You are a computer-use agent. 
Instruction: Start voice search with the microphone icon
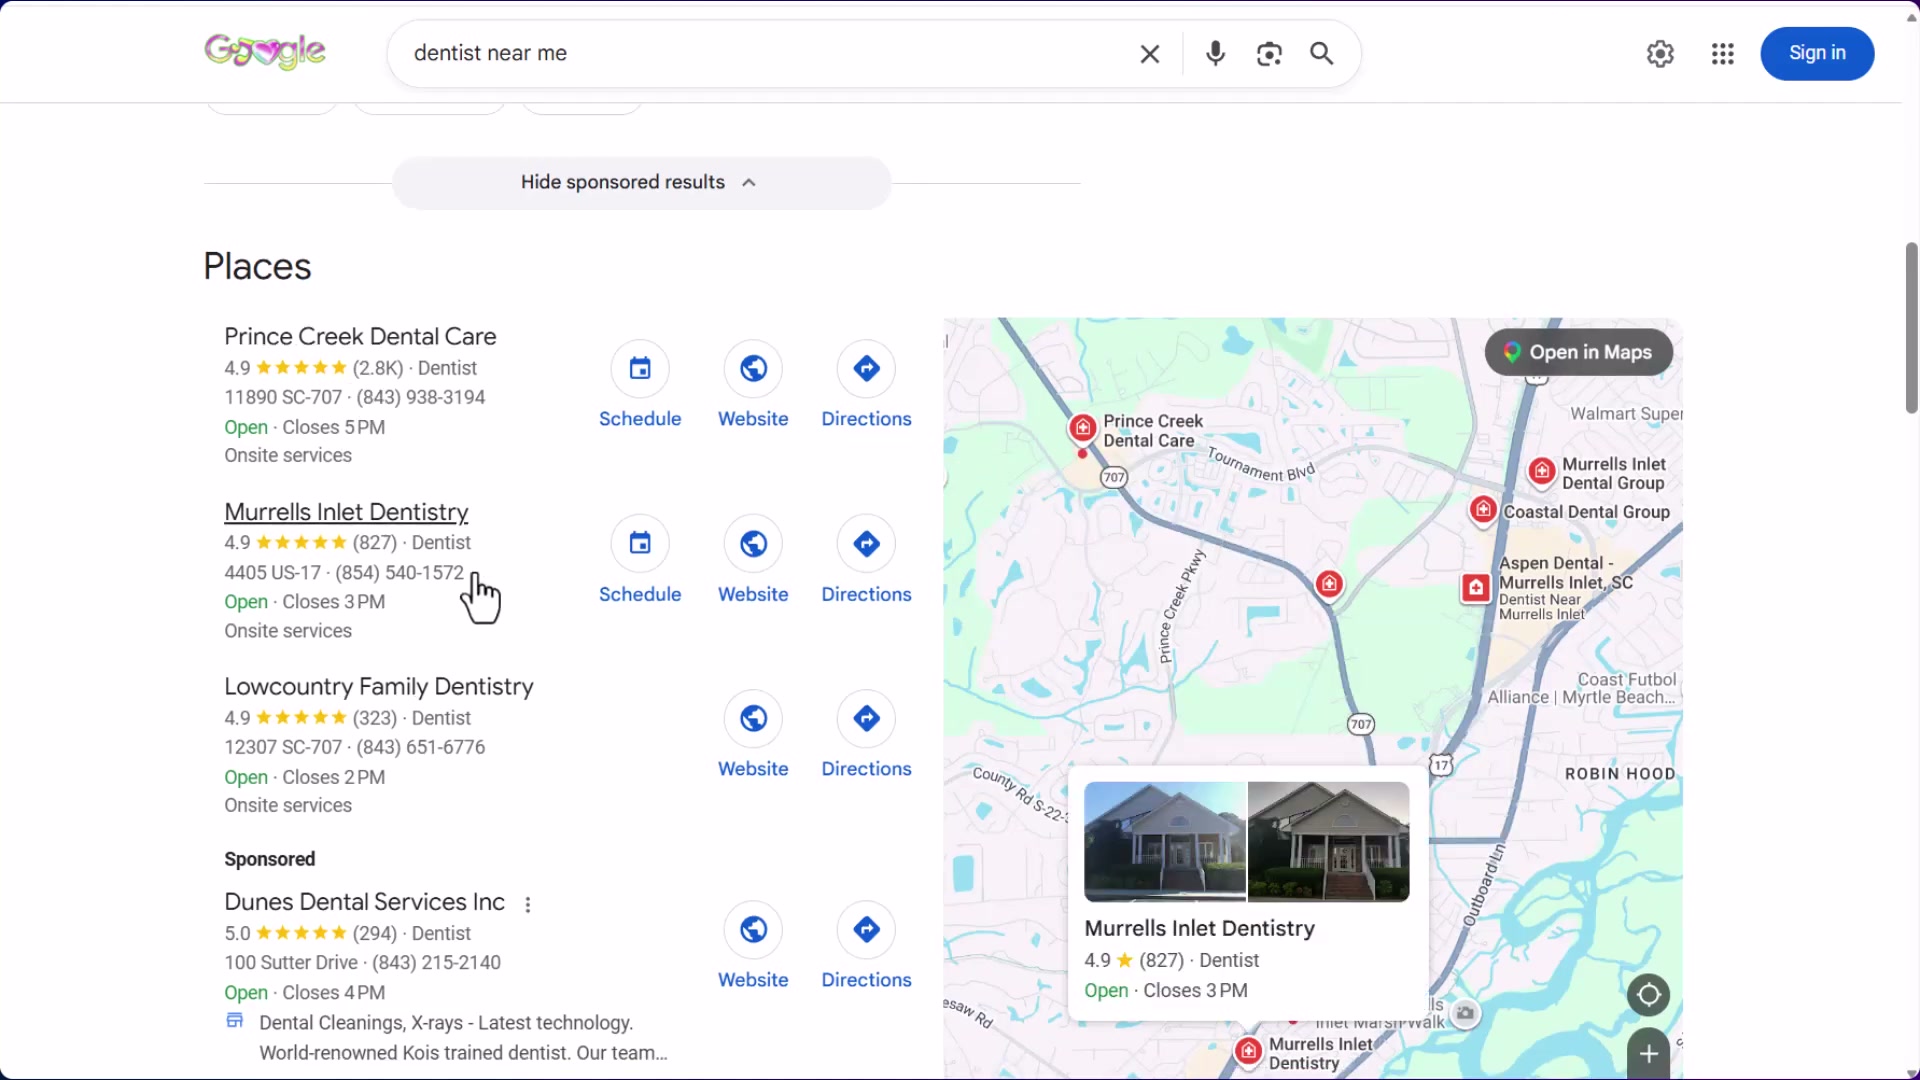pos(1215,54)
